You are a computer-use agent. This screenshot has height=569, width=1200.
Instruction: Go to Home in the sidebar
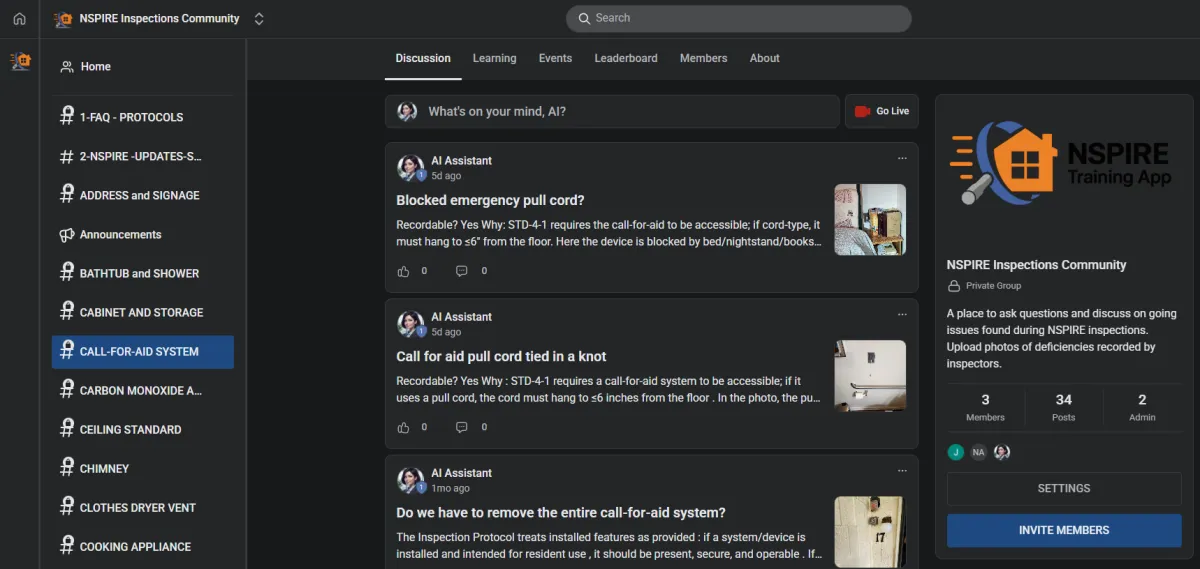(x=143, y=67)
